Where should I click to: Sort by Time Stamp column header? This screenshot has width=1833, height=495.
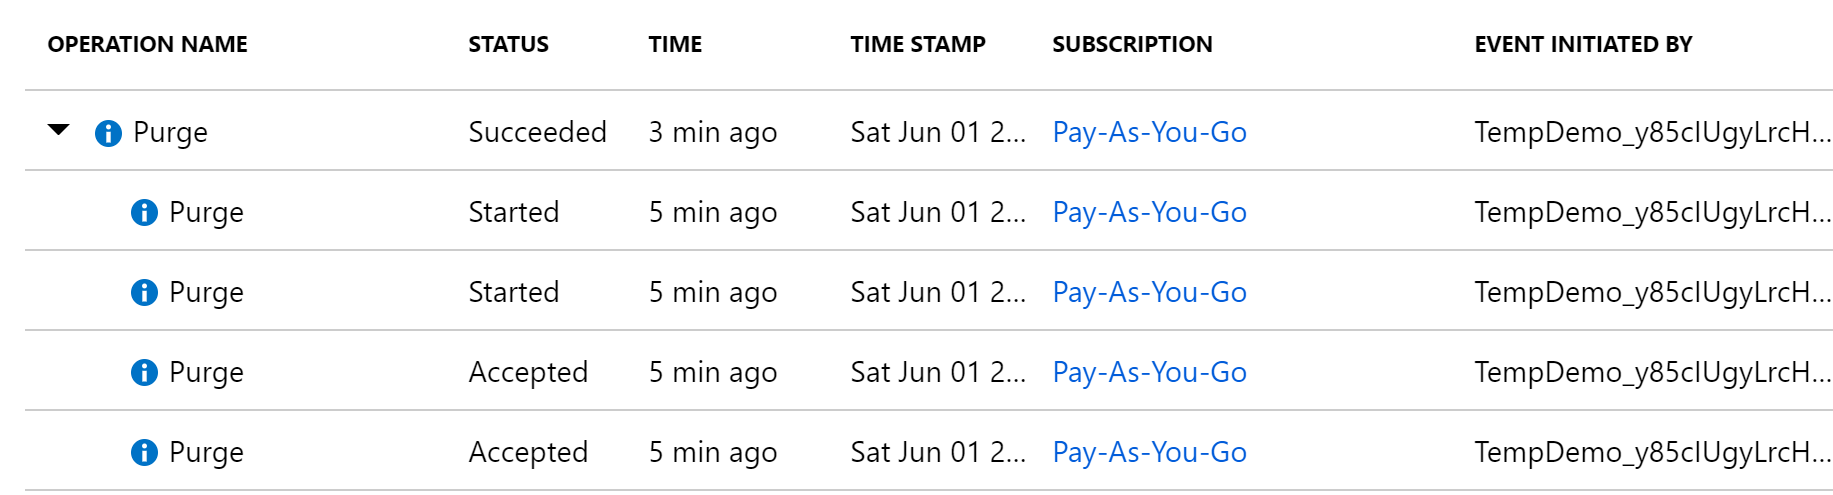918,44
